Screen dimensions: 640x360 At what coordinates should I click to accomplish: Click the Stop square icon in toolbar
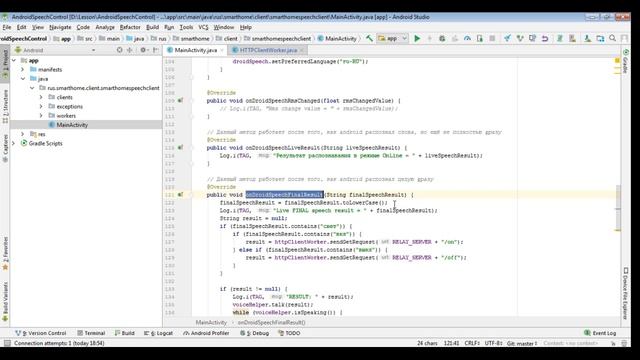[492, 38]
